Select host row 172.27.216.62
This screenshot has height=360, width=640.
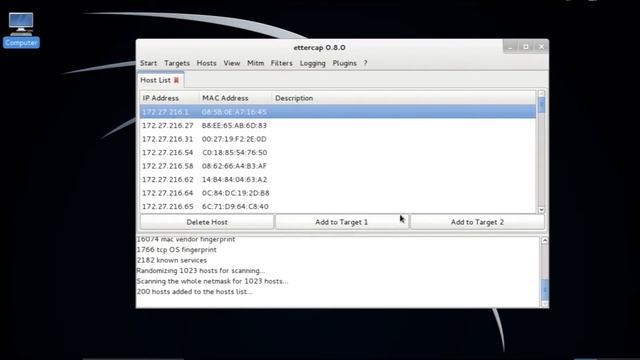338,179
